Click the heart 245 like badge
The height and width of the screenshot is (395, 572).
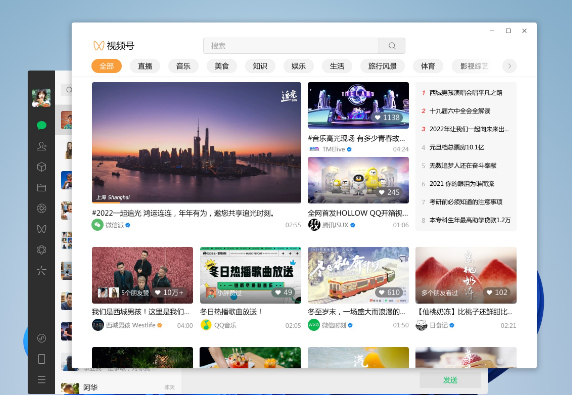click(x=389, y=192)
